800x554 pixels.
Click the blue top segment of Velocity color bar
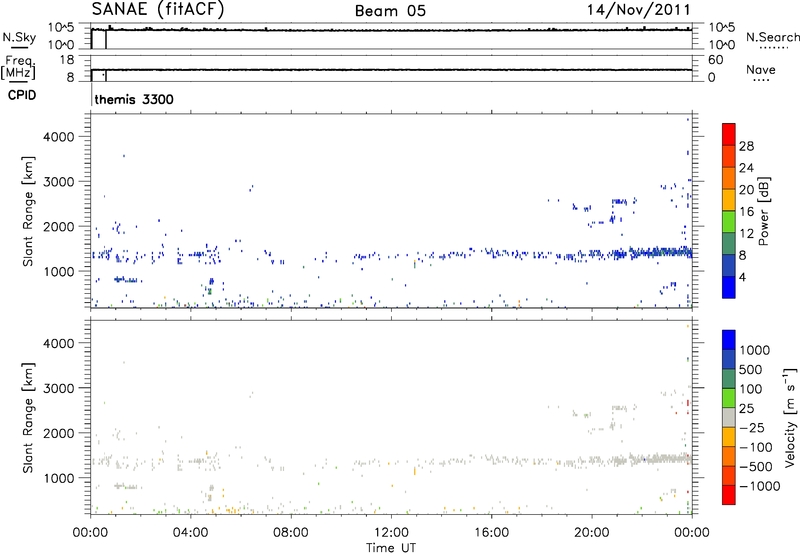point(729,340)
